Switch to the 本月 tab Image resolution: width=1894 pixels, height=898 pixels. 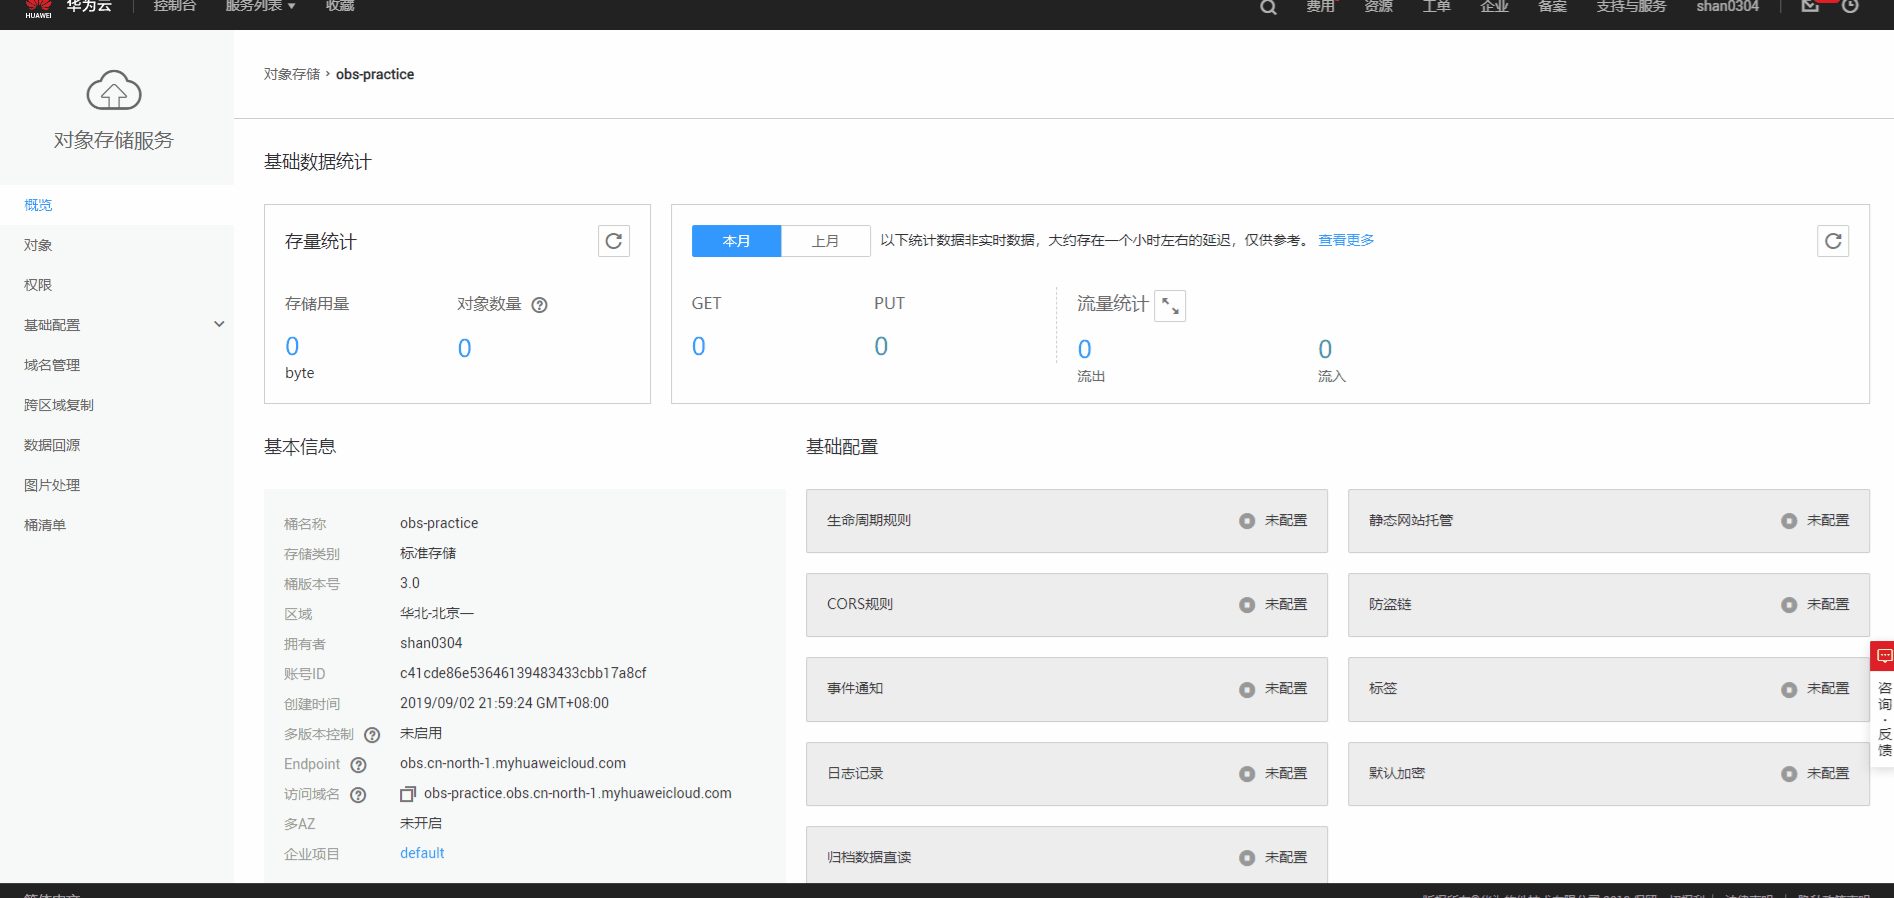tap(736, 241)
